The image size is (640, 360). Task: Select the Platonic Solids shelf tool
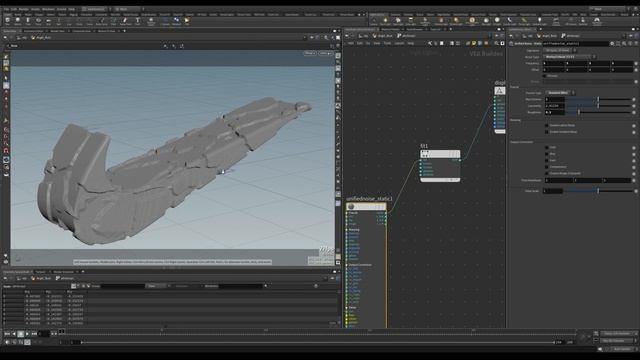151,21
